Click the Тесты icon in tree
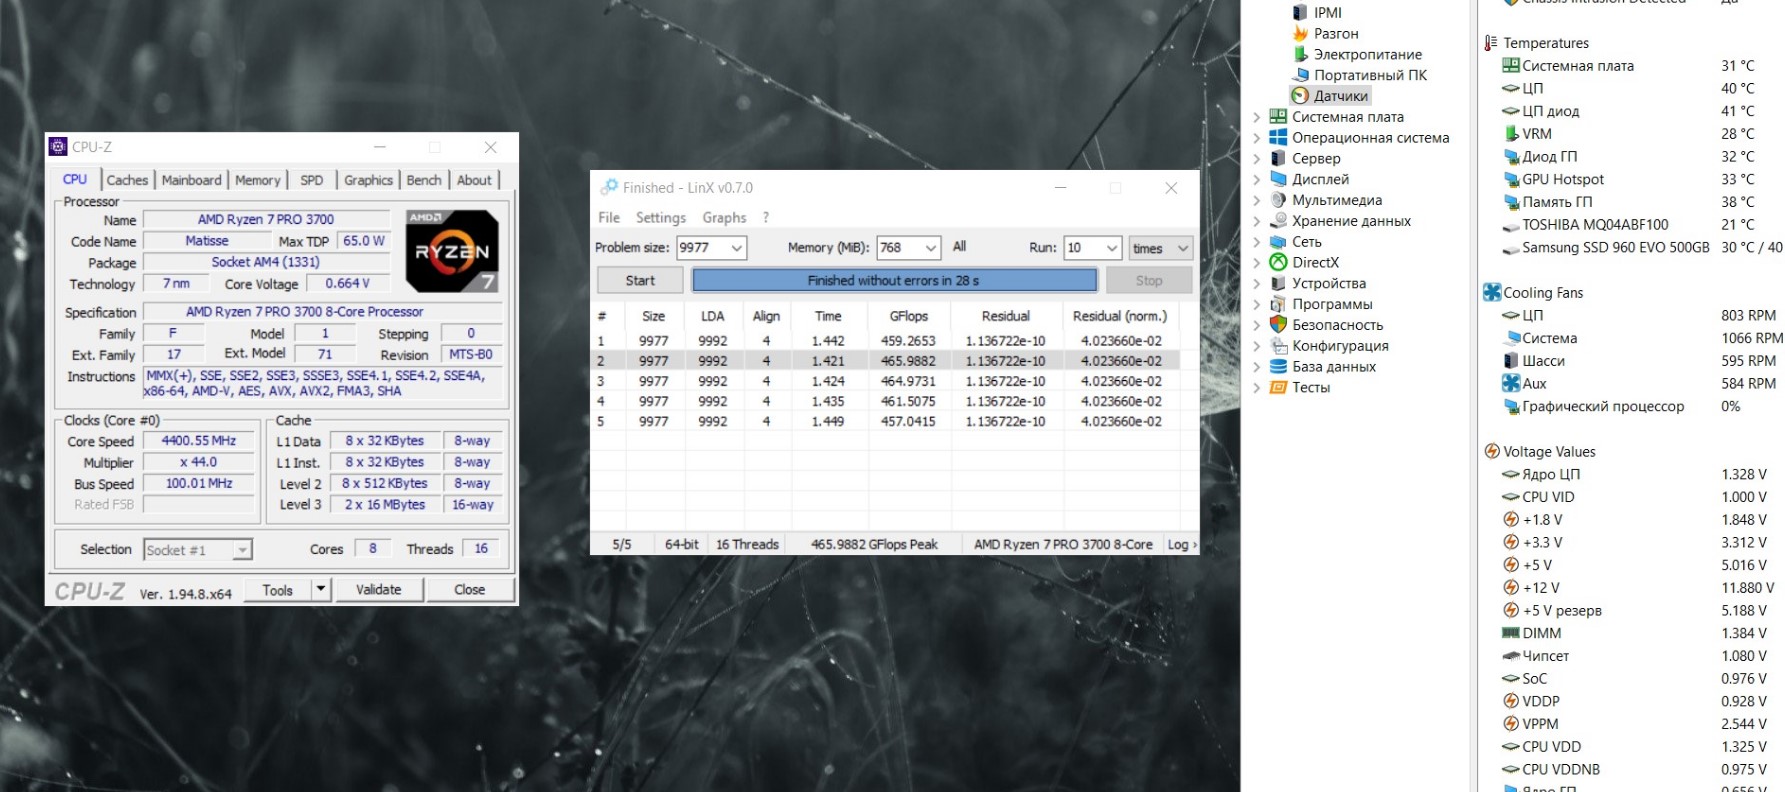The width and height of the screenshot is (1785, 792). (x=1278, y=387)
